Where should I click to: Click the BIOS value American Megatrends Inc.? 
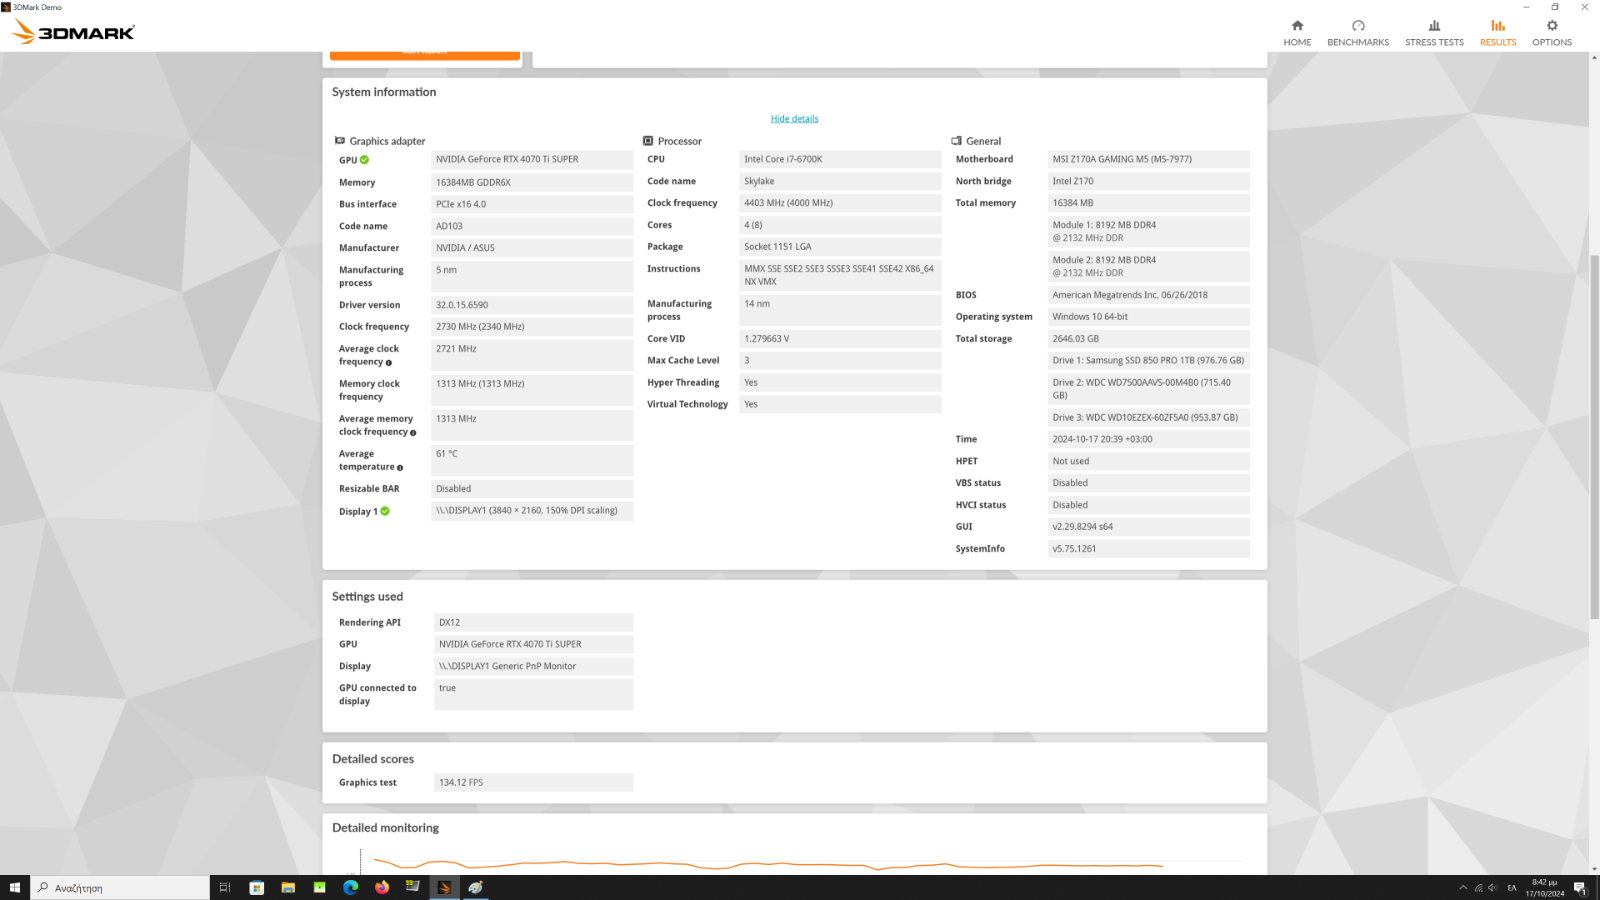tap(1149, 295)
